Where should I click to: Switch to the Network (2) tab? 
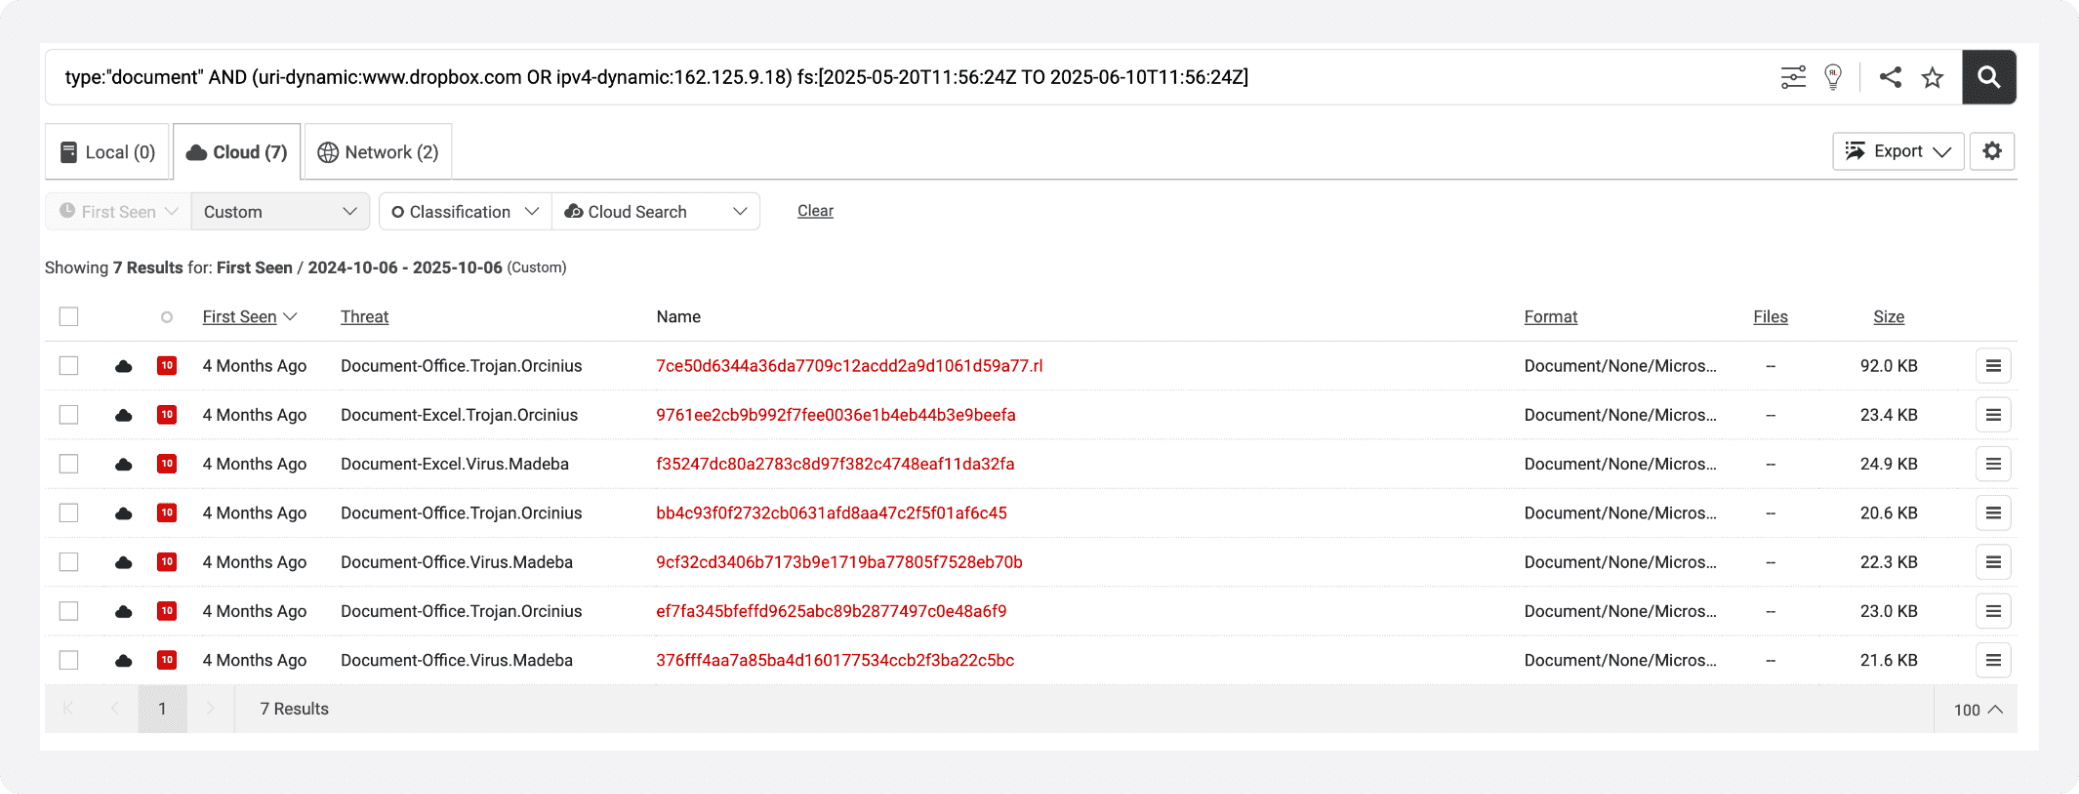tap(378, 152)
